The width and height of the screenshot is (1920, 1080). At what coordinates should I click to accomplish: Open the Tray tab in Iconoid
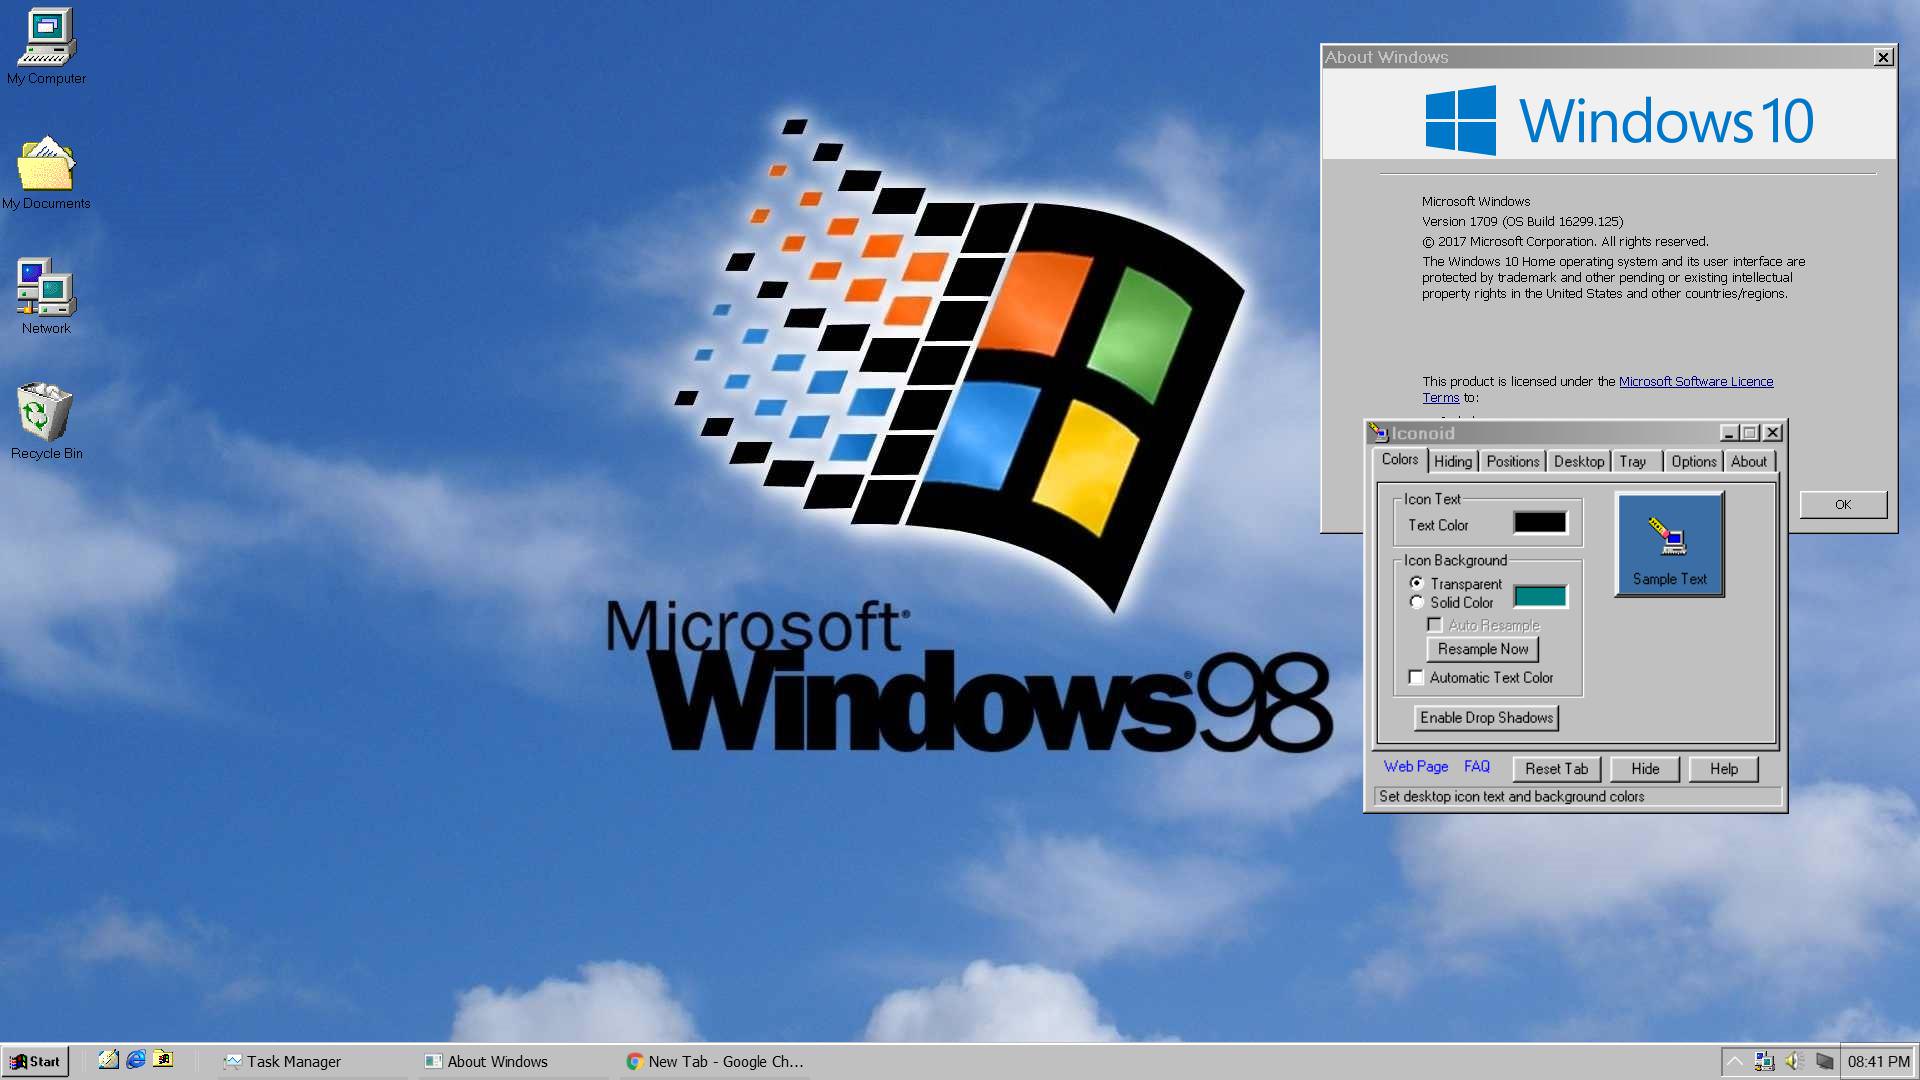tap(1634, 461)
